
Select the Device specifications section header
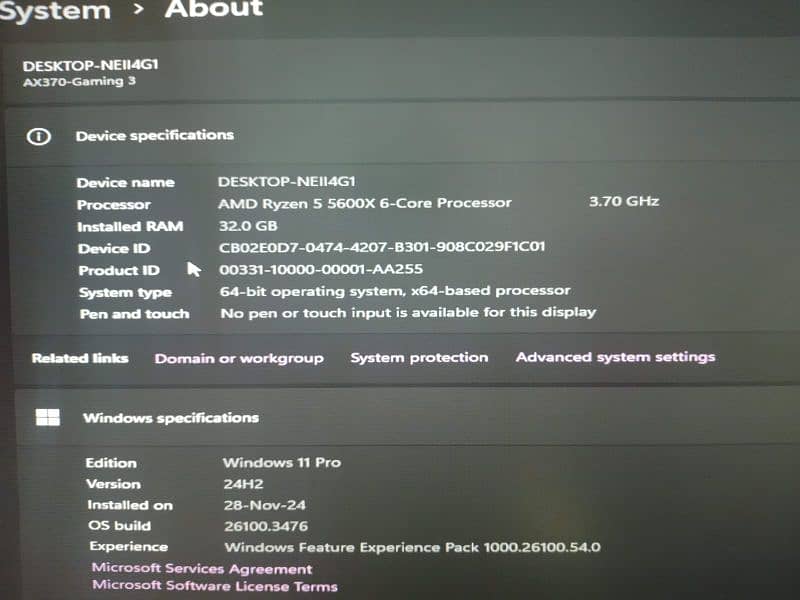tap(155, 135)
